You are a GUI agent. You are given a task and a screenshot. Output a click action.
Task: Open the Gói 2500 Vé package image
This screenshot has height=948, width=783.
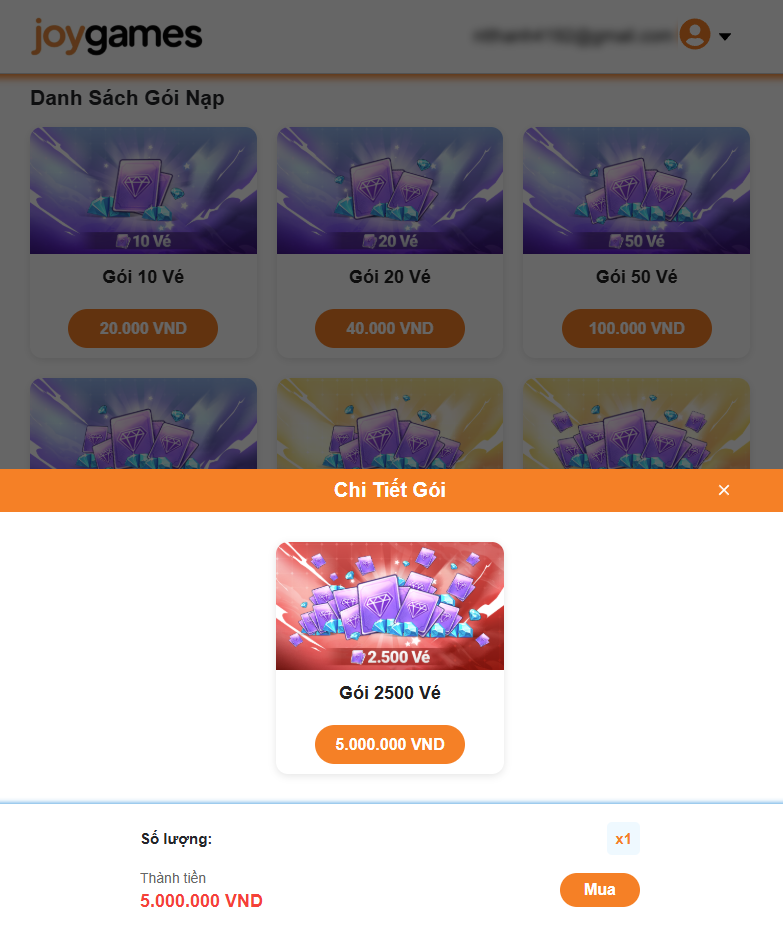[390, 606]
